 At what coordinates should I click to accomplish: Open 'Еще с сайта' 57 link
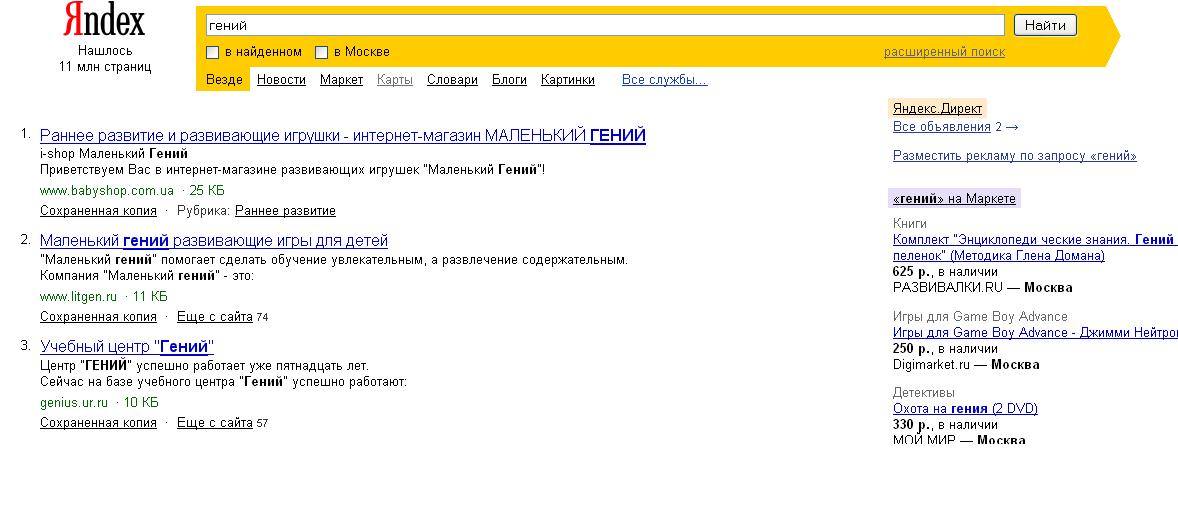(x=215, y=423)
